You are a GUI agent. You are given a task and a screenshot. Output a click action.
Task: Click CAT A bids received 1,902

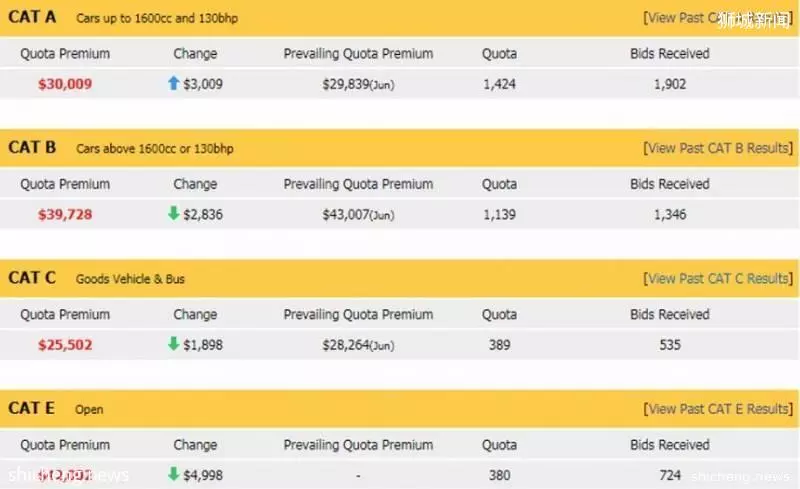[670, 84]
